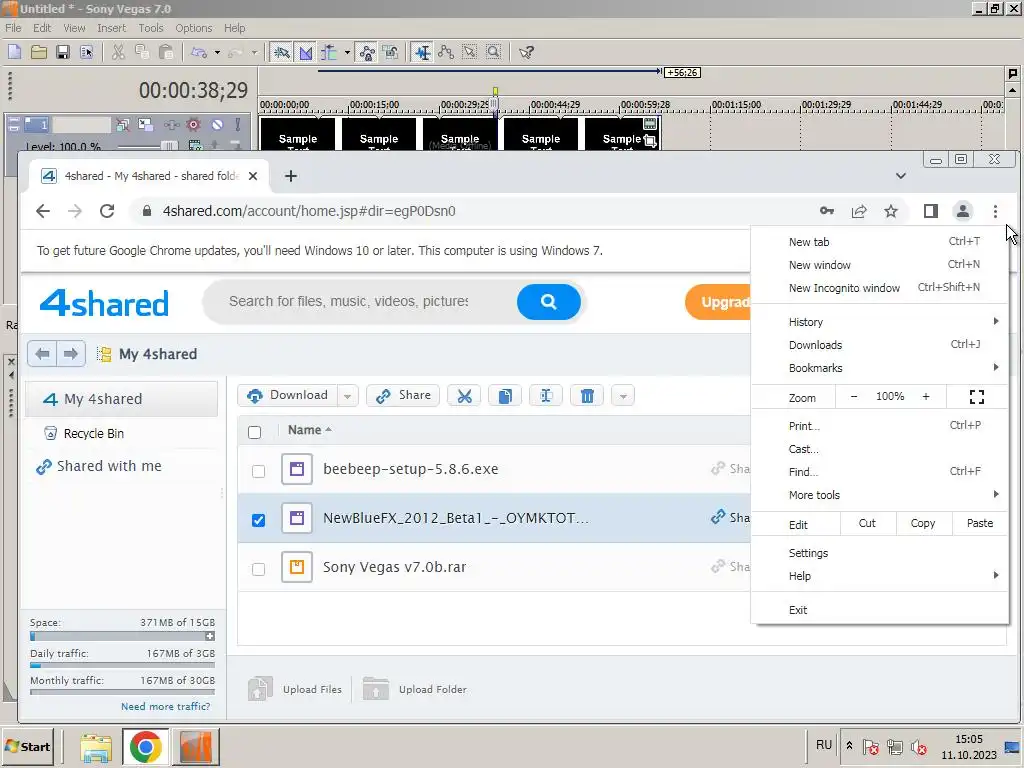The width and height of the screenshot is (1024, 768).
Task: Click the What's This help icon in Vegas
Action: tap(526, 52)
